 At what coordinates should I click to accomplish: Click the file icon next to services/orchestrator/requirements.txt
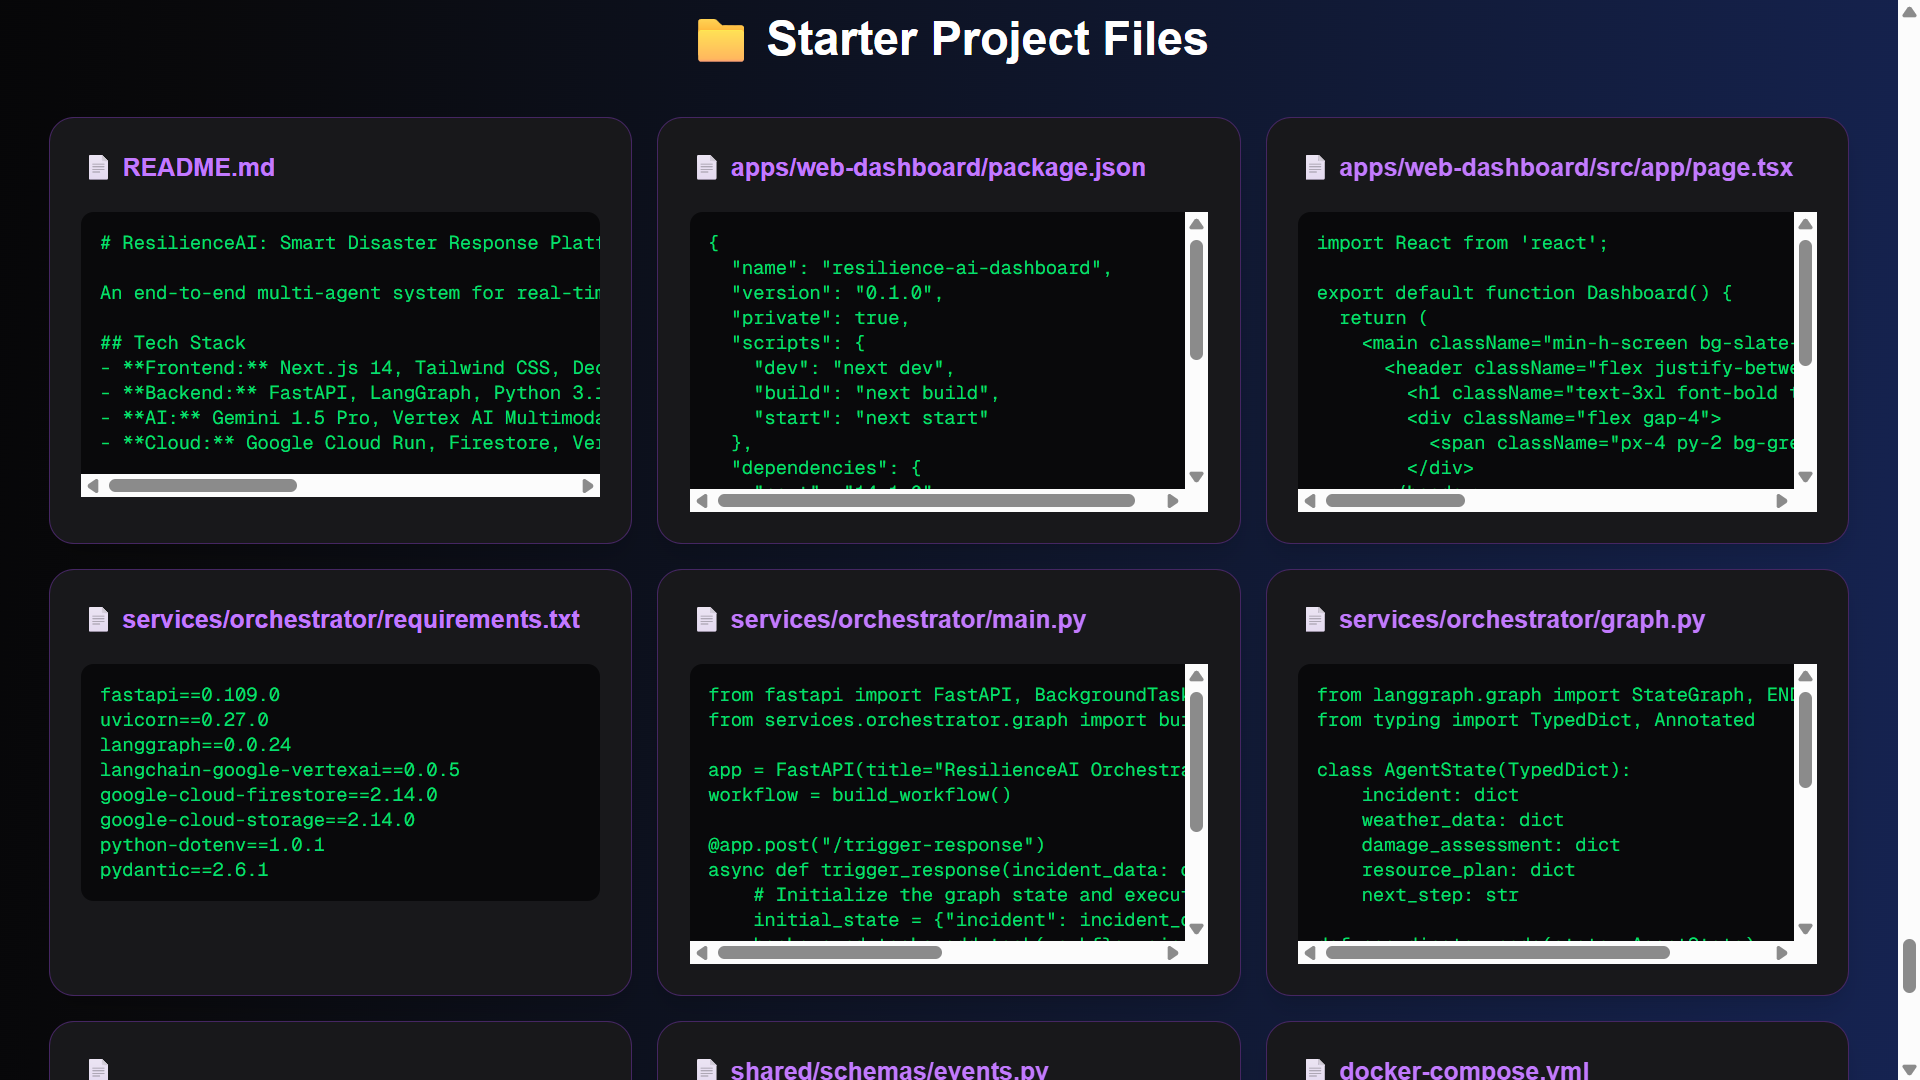(x=98, y=619)
